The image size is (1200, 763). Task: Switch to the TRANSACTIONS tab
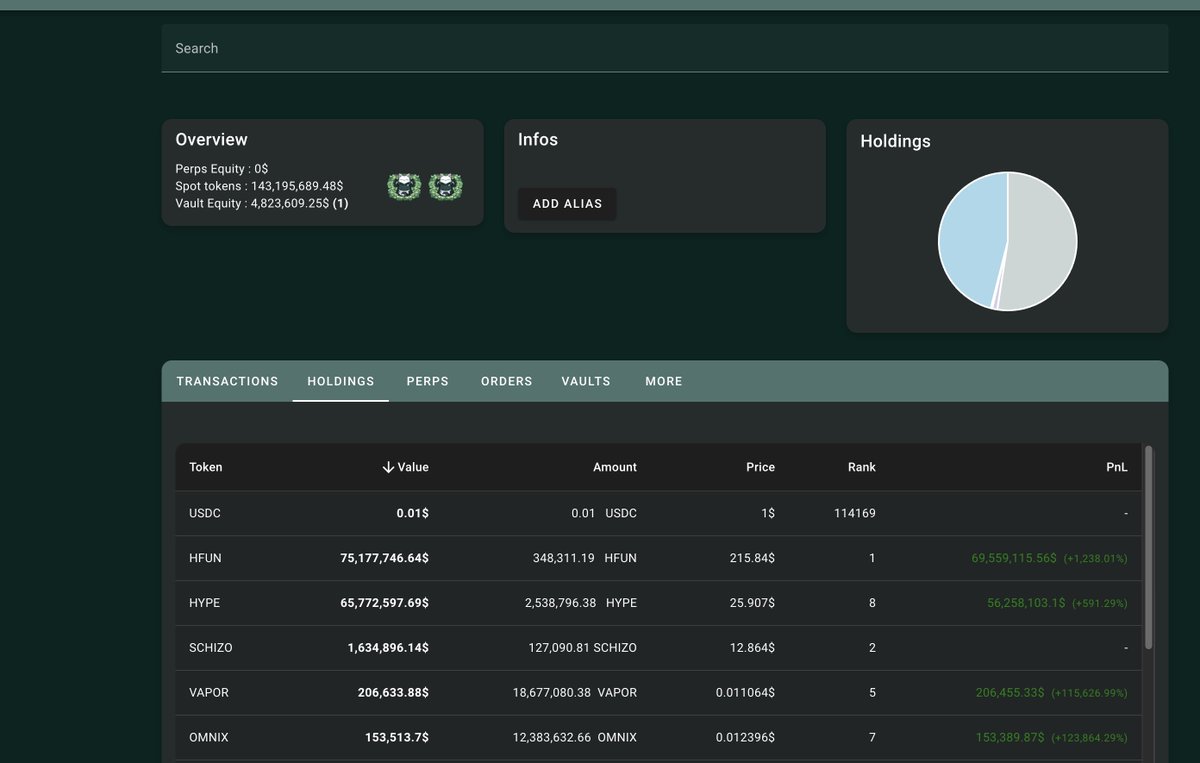click(227, 381)
